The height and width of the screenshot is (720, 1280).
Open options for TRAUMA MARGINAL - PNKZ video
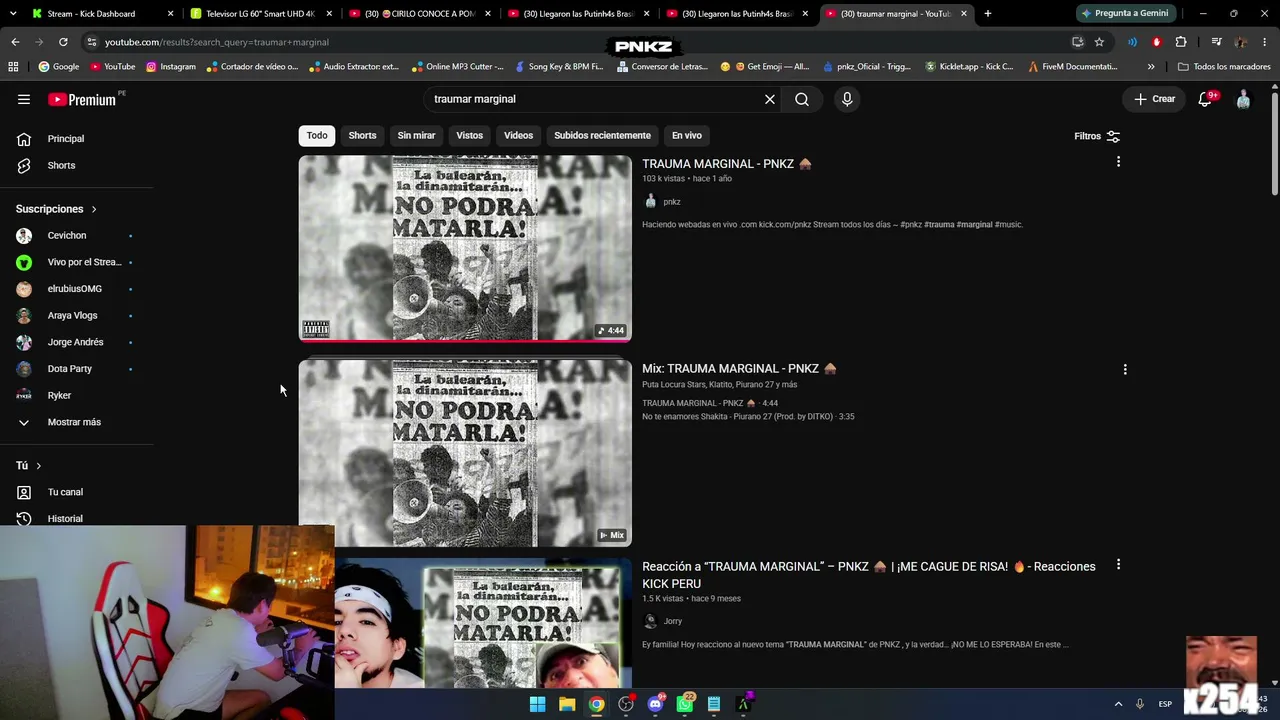point(1118,162)
